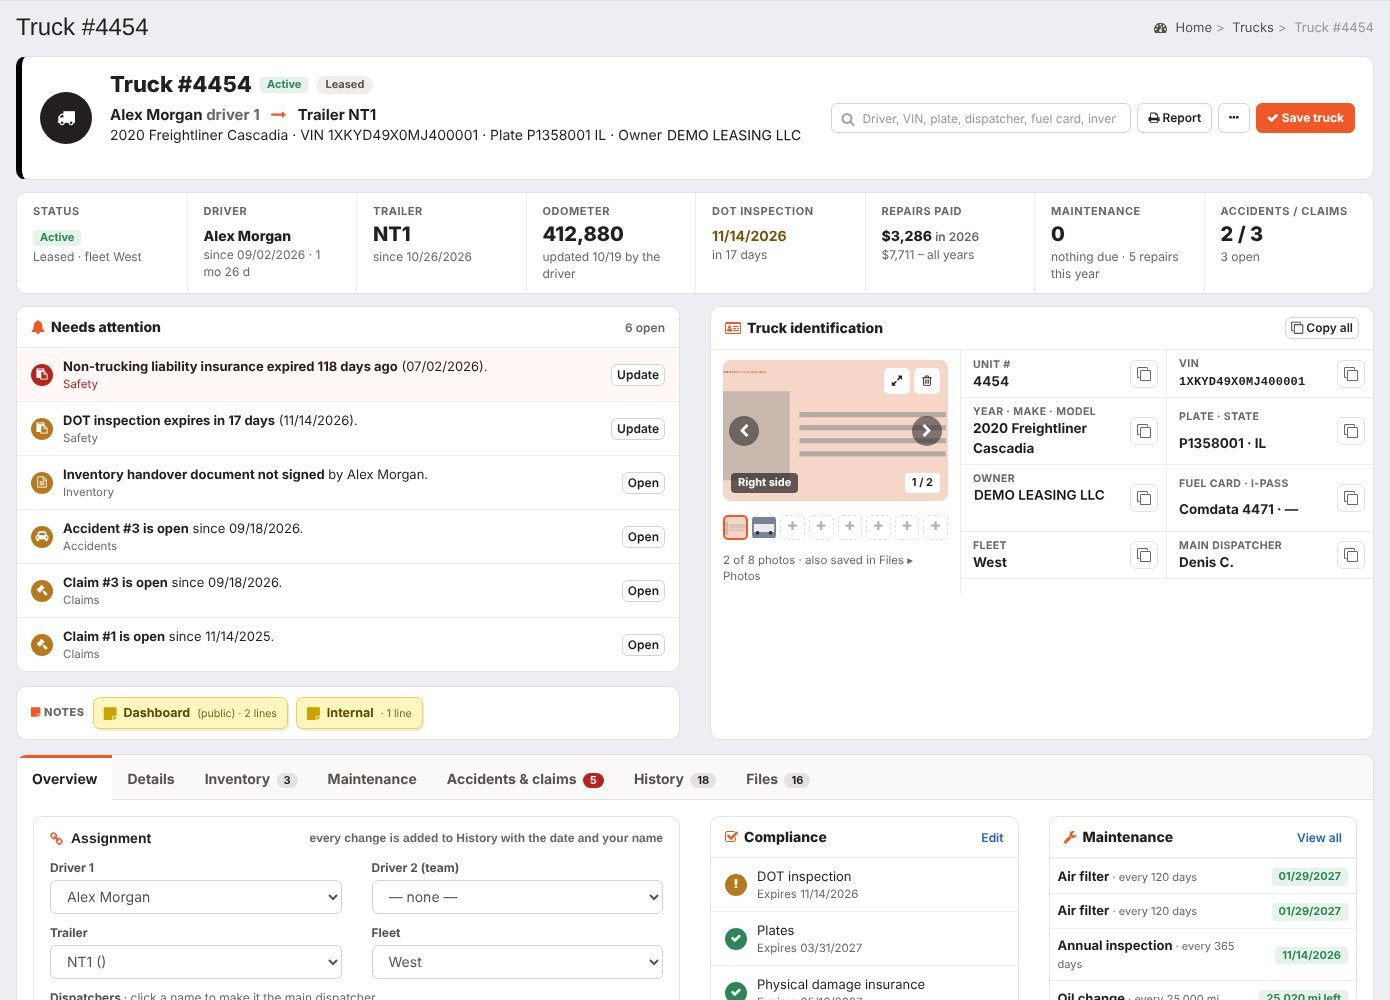Open the Driver 1 dropdown
The height and width of the screenshot is (1000, 1390).
point(196,897)
